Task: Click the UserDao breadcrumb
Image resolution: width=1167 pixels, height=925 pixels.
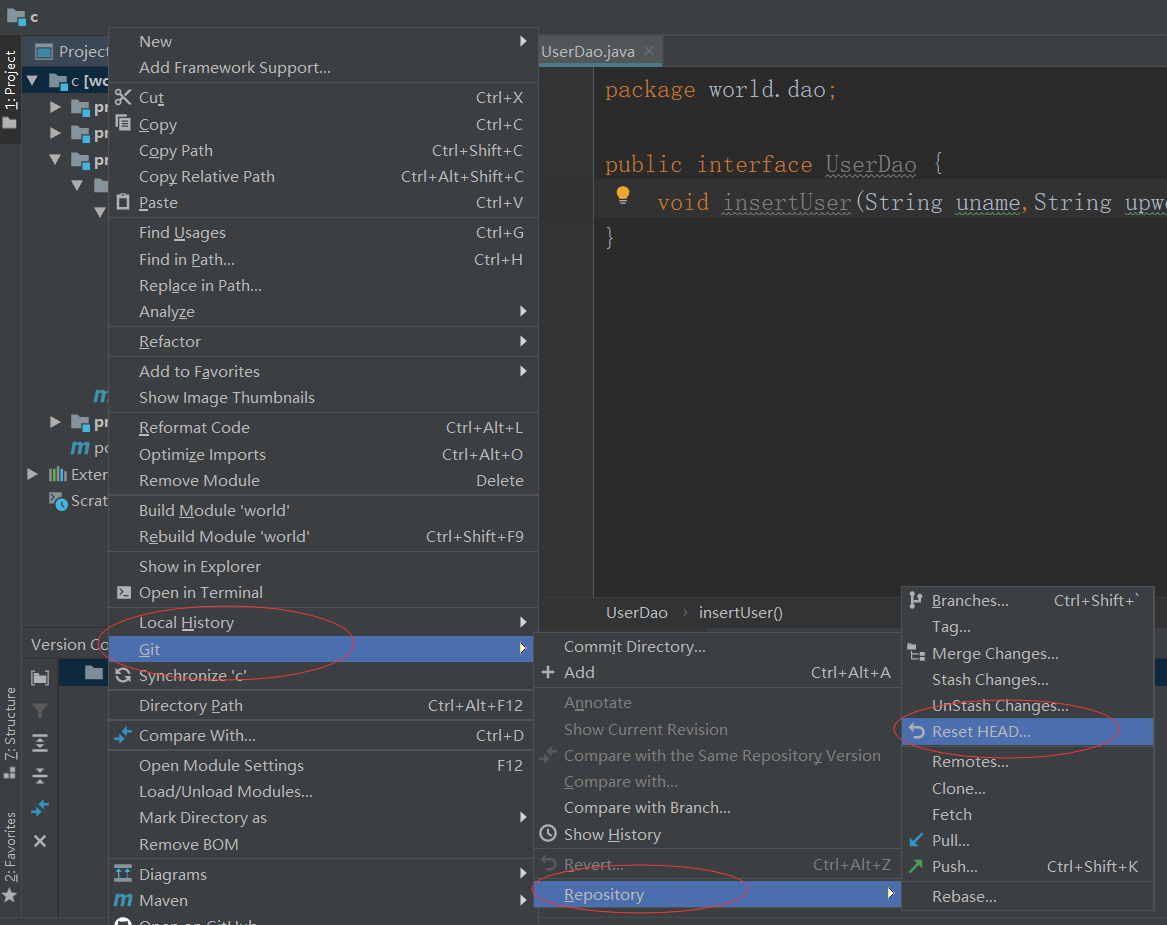Action: pos(636,612)
